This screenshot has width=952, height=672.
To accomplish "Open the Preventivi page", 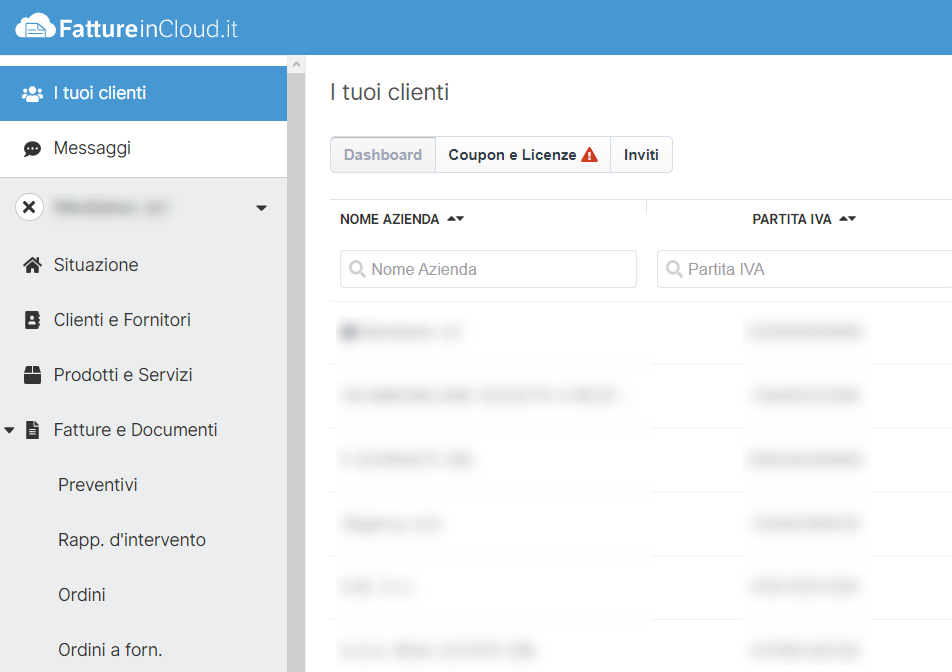I will [x=97, y=484].
